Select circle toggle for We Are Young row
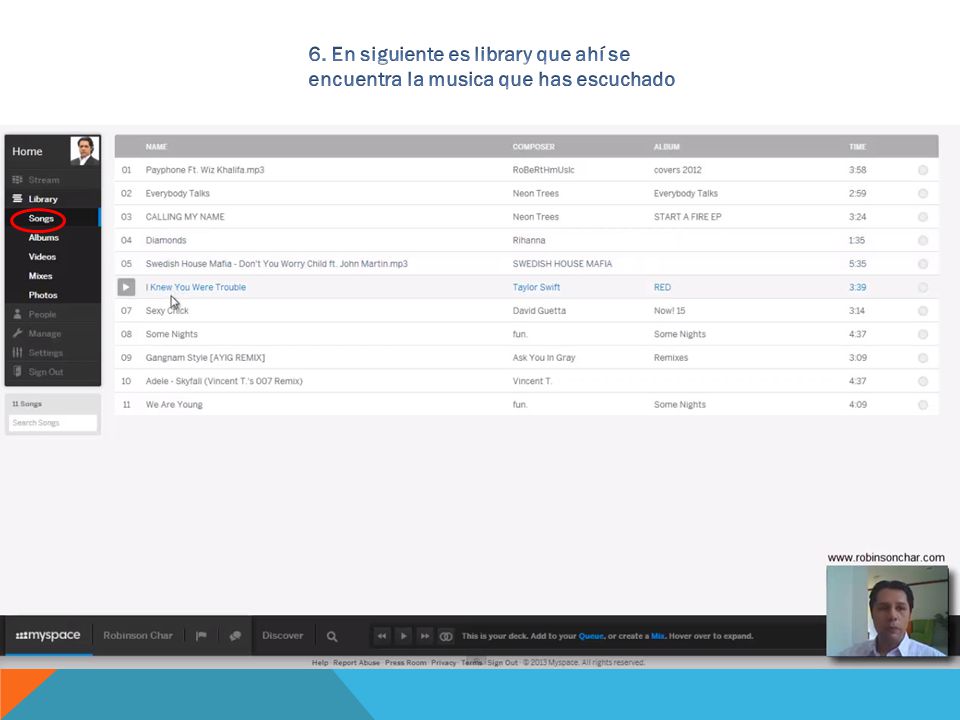Image resolution: width=960 pixels, height=720 pixels. click(x=923, y=405)
